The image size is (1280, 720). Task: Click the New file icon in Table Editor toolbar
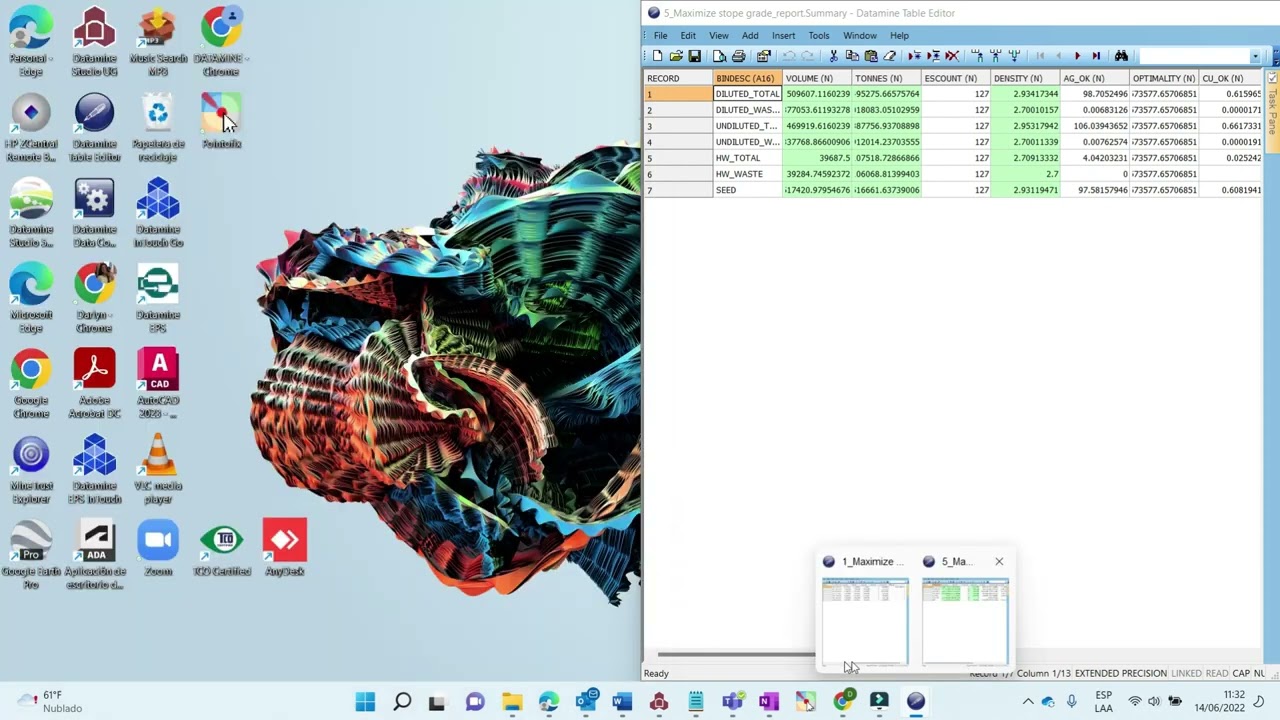coord(657,56)
